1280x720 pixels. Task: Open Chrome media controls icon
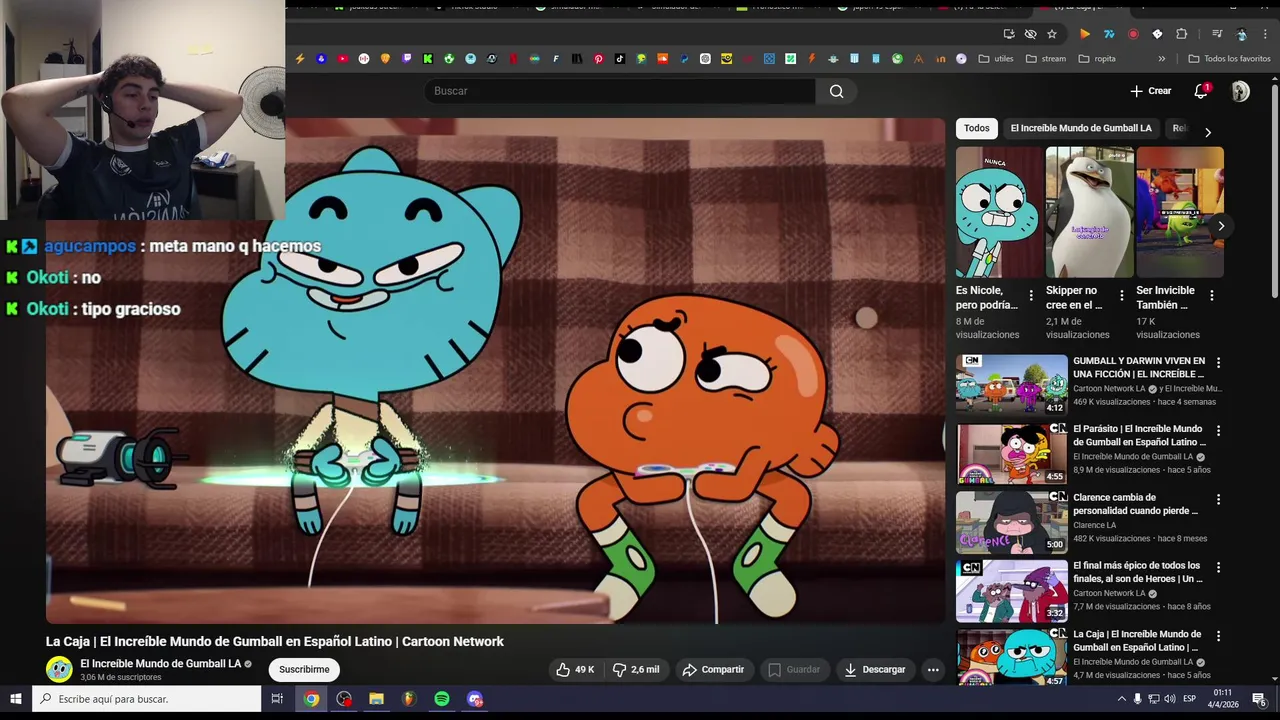coord(1217,34)
